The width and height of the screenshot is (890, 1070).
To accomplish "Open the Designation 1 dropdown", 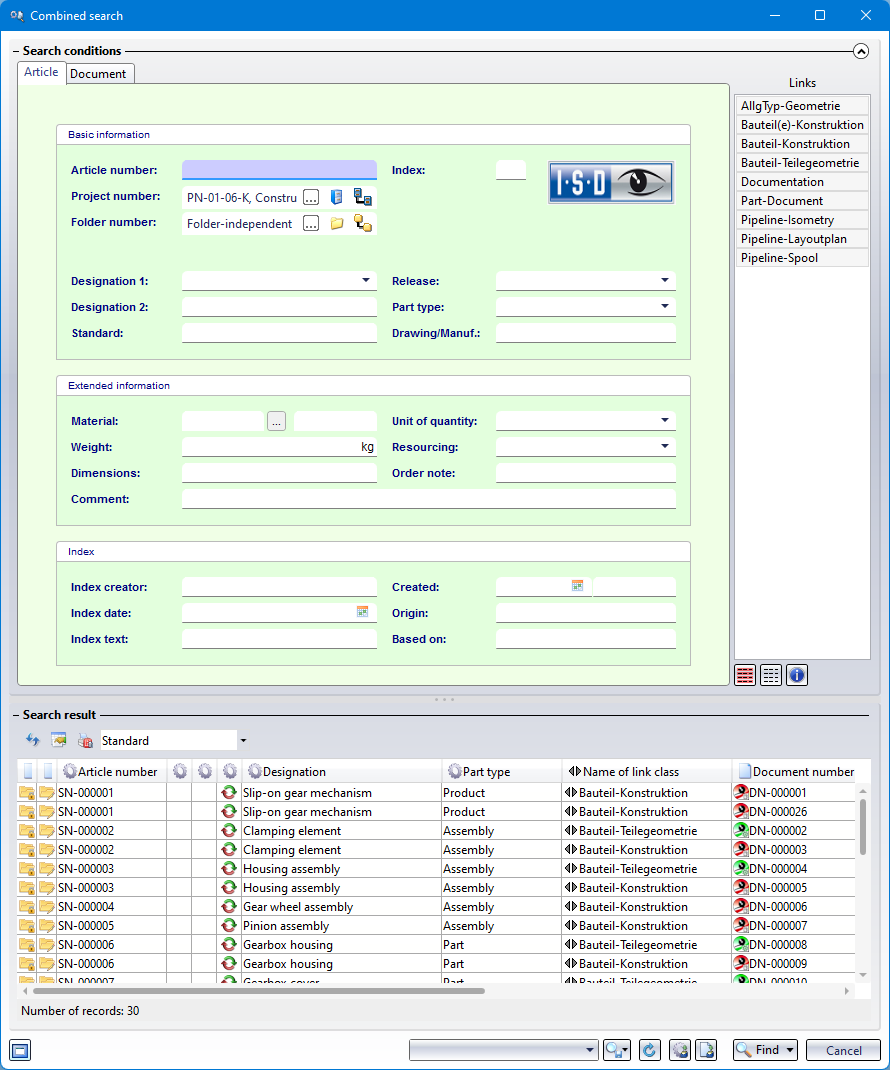I will tap(366, 280).
